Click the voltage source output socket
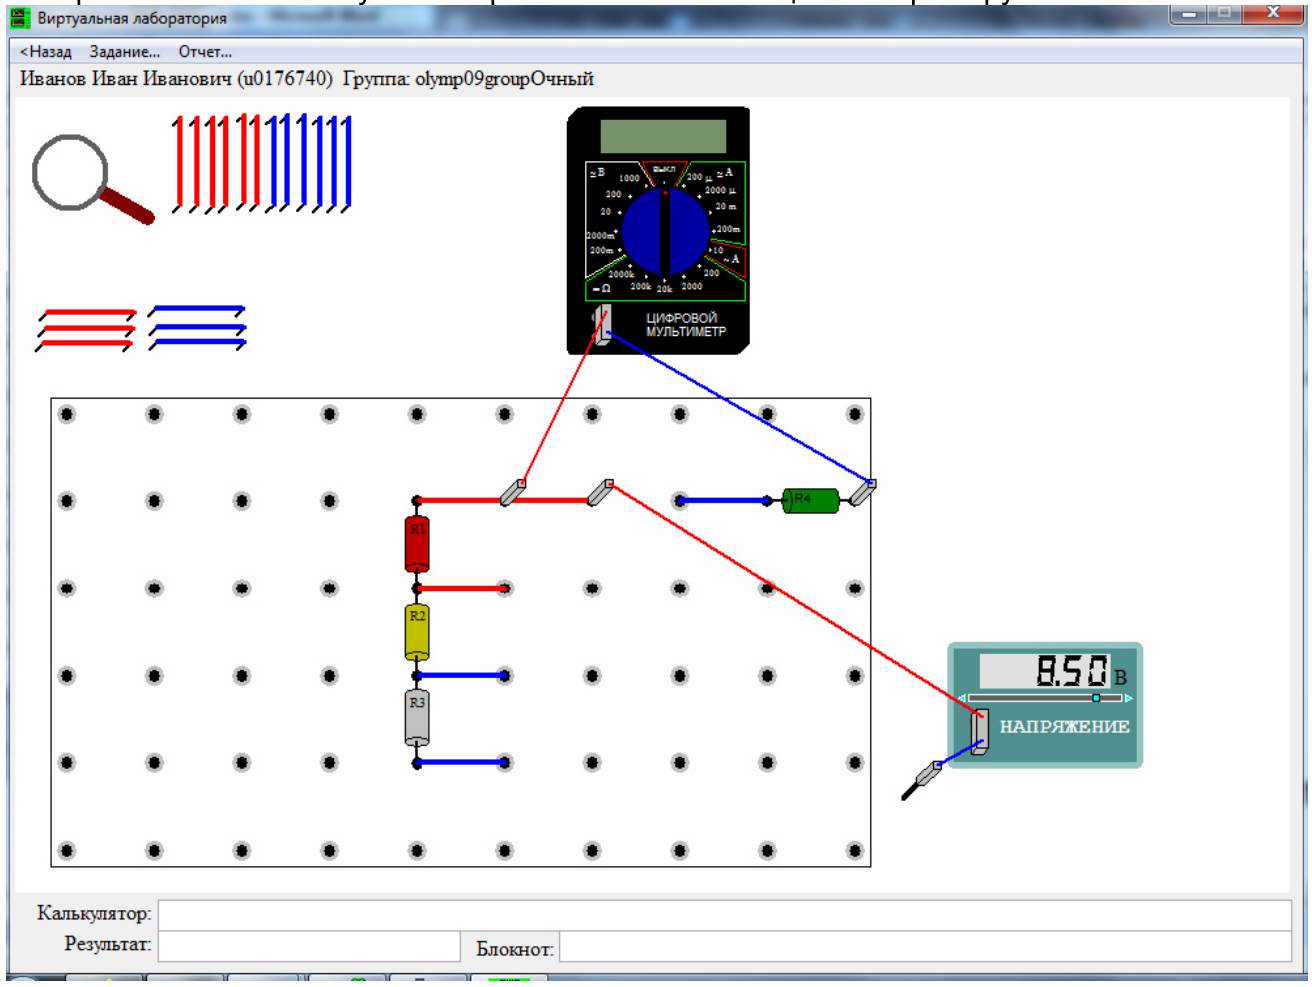 [x=980, y=732]
